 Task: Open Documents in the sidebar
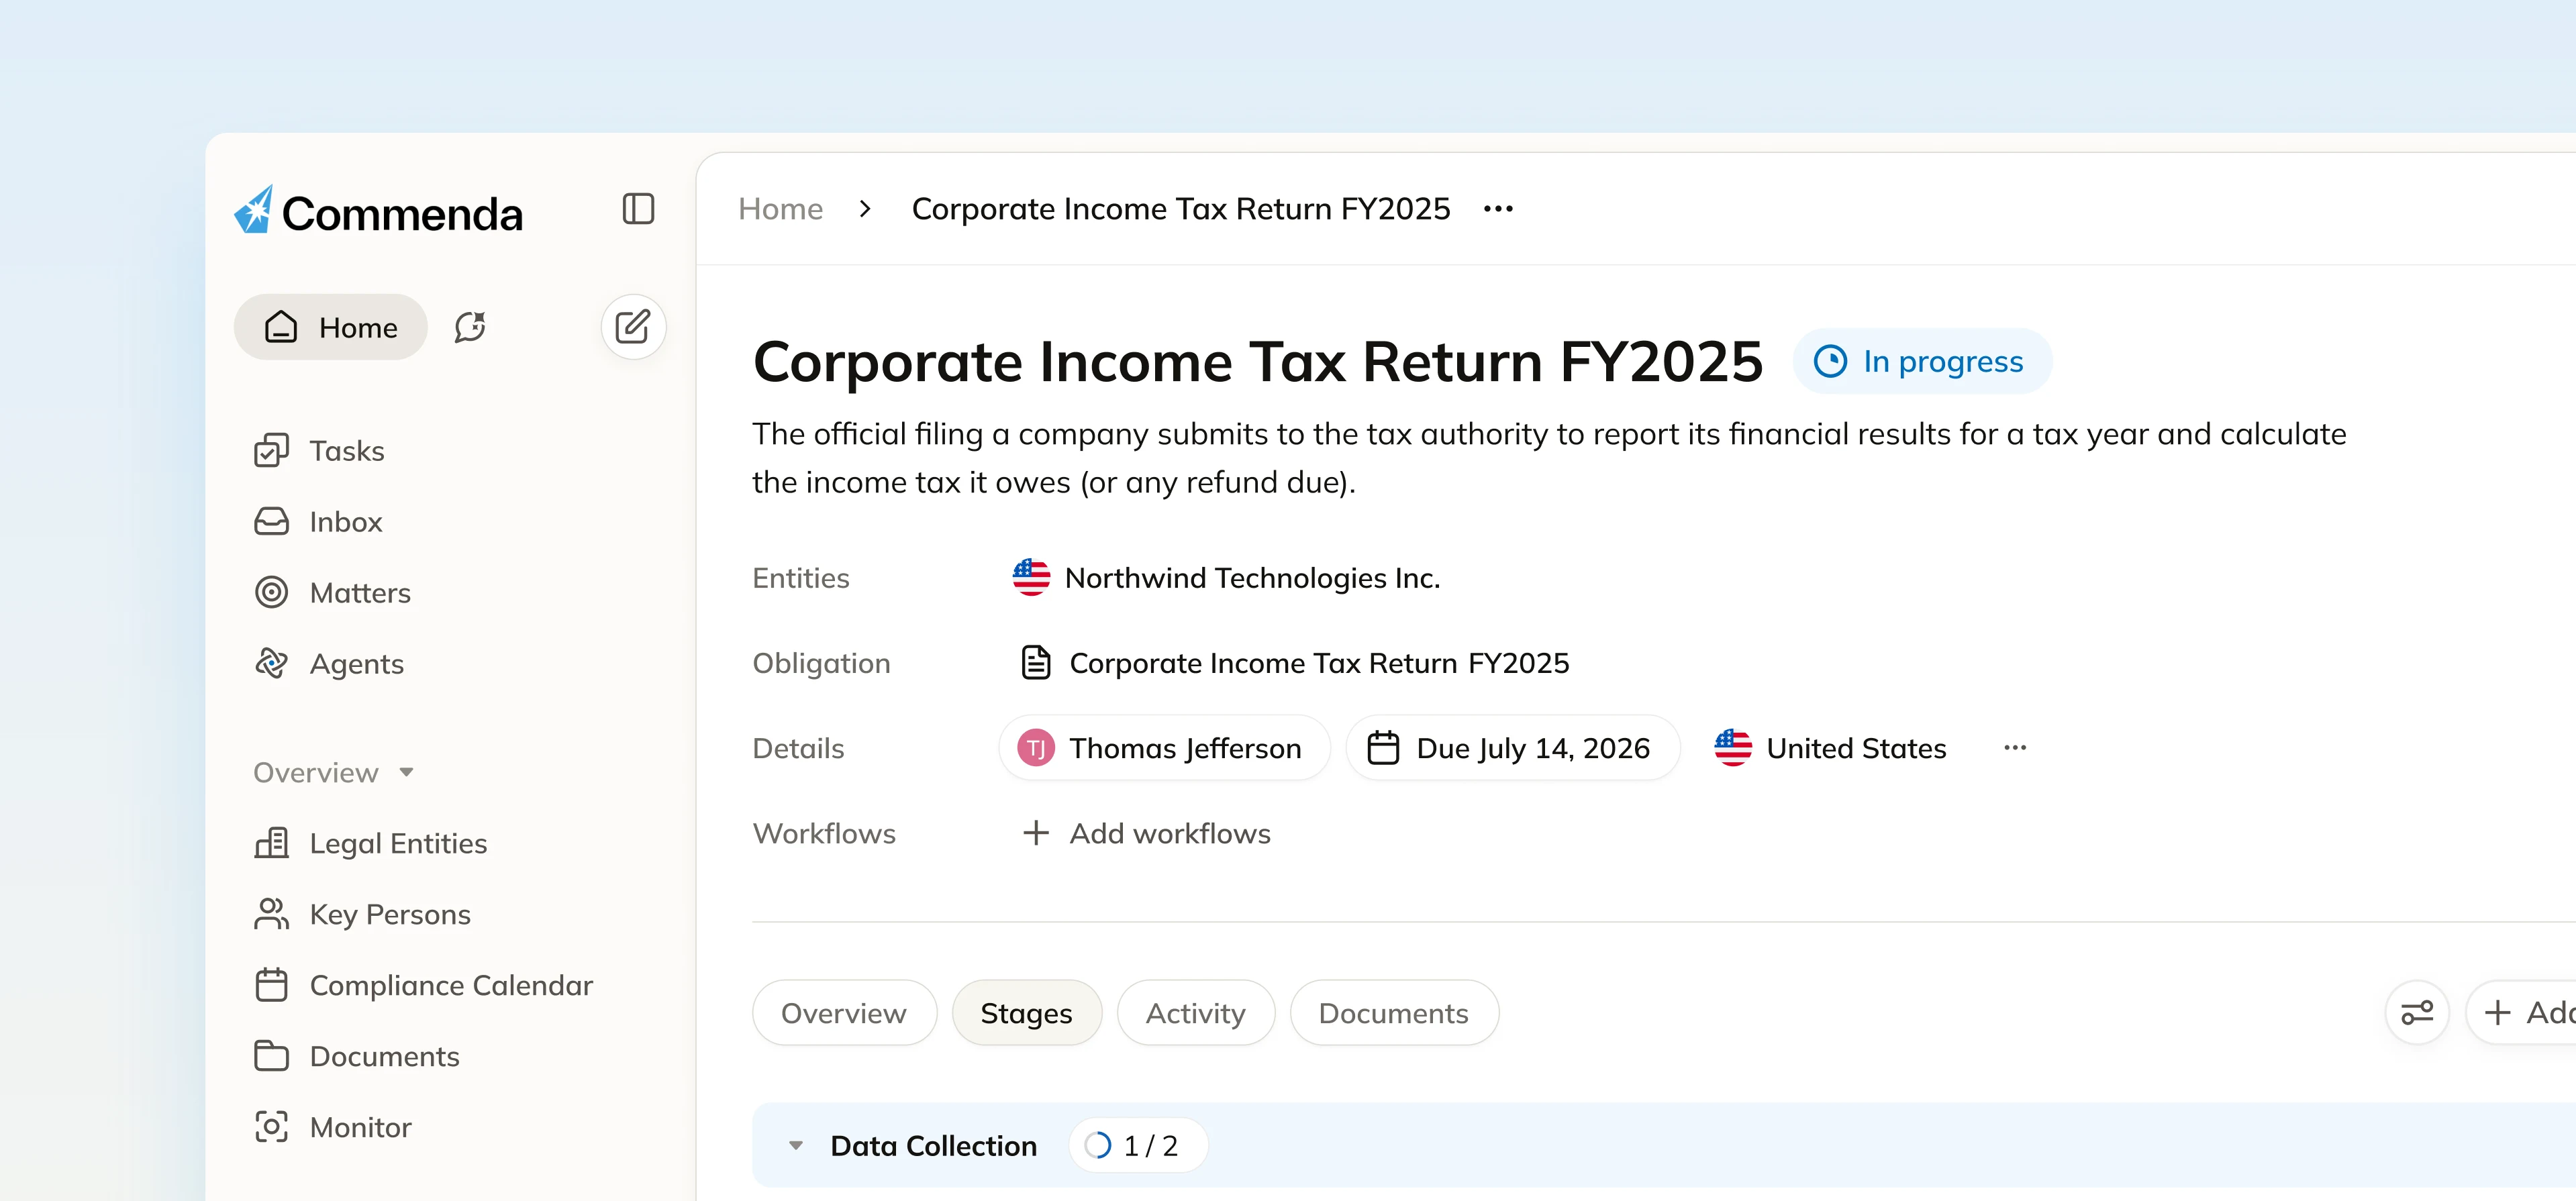pyautogui.click(x=356, y=1057)
